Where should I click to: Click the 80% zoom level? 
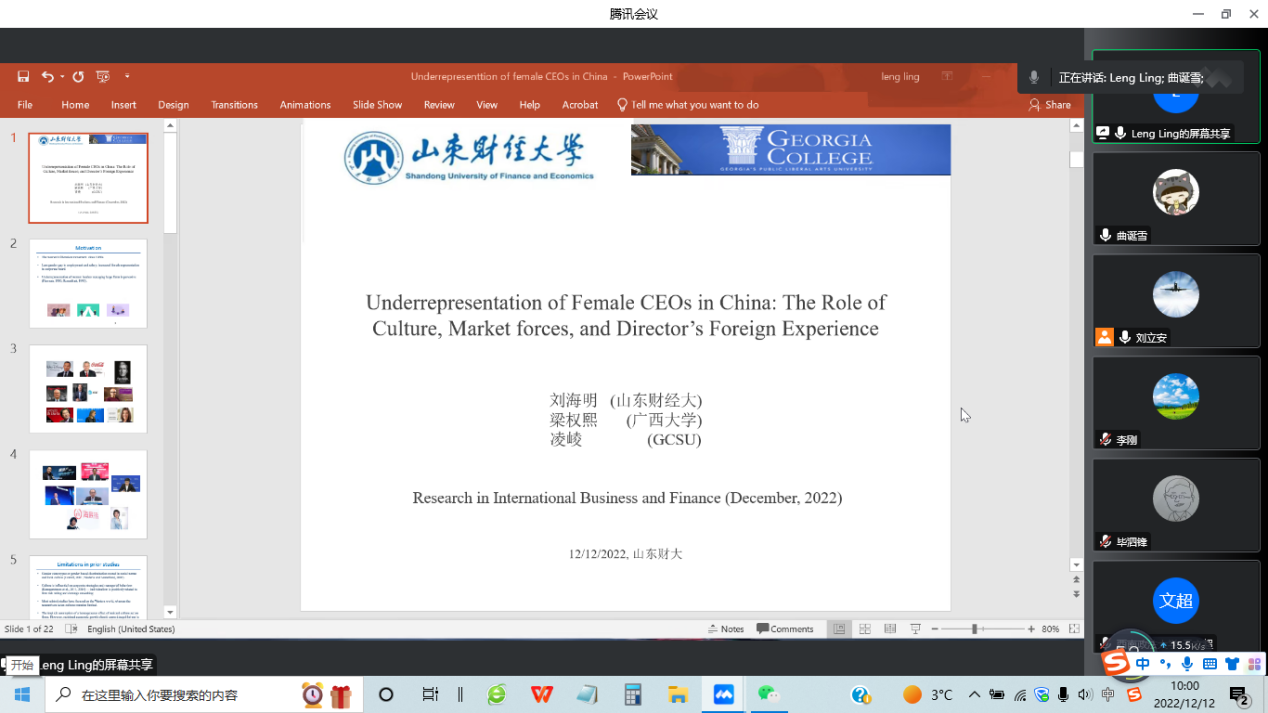[x=1050, y=629]
